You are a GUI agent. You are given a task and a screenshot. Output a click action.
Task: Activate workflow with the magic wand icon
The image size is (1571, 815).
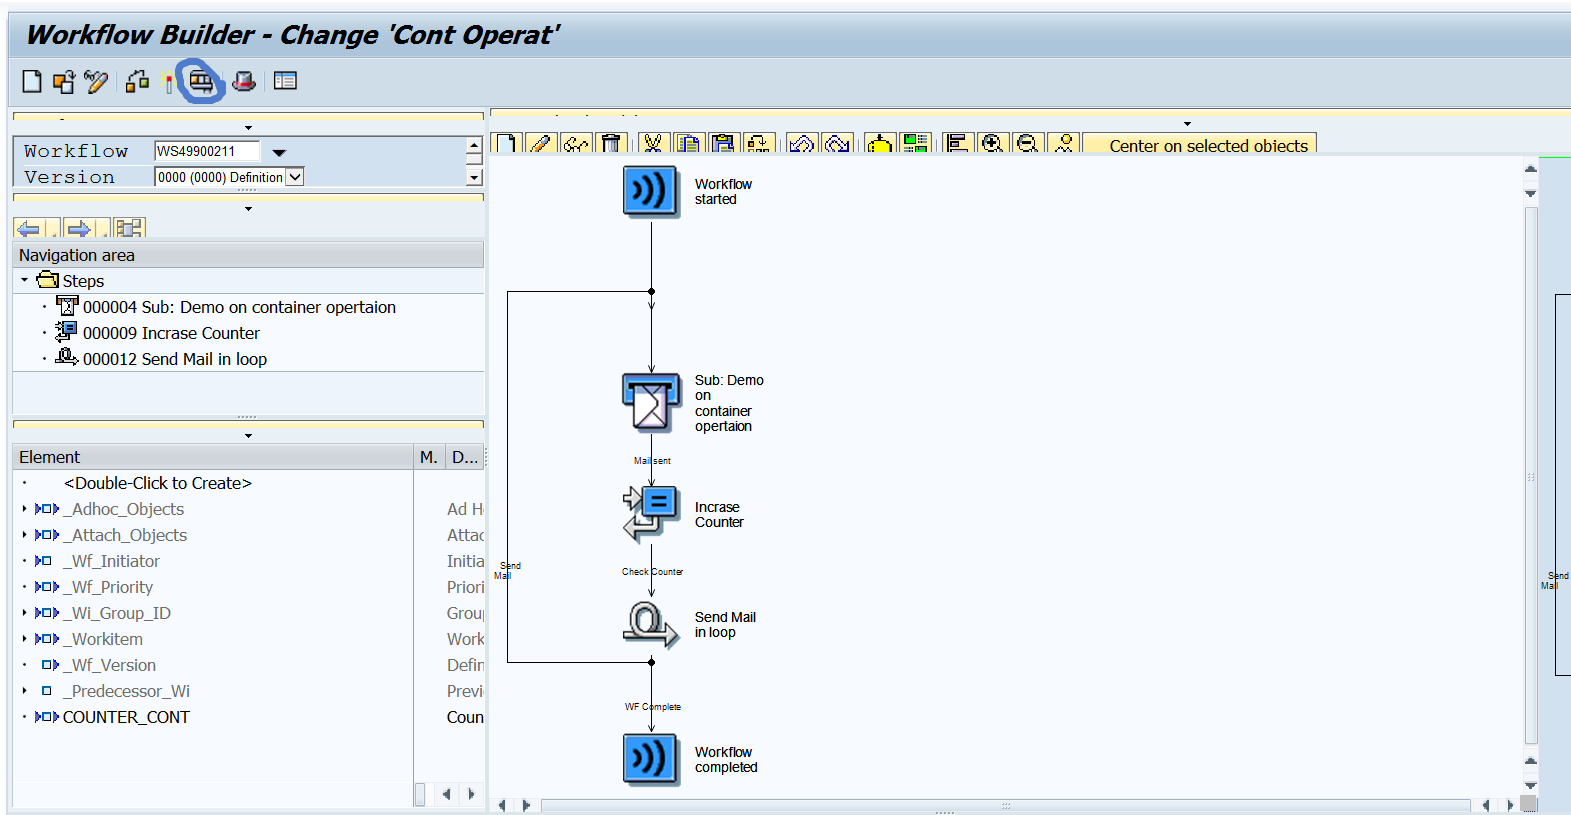tap(167, 82)
